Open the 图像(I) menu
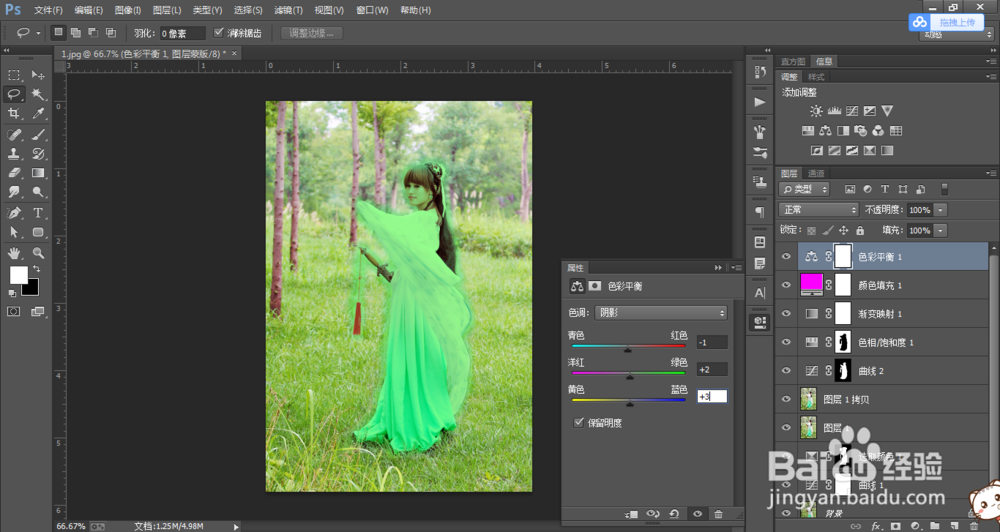Image resolution: width=1000 pixels, height=532 pixels. [128, 10]
